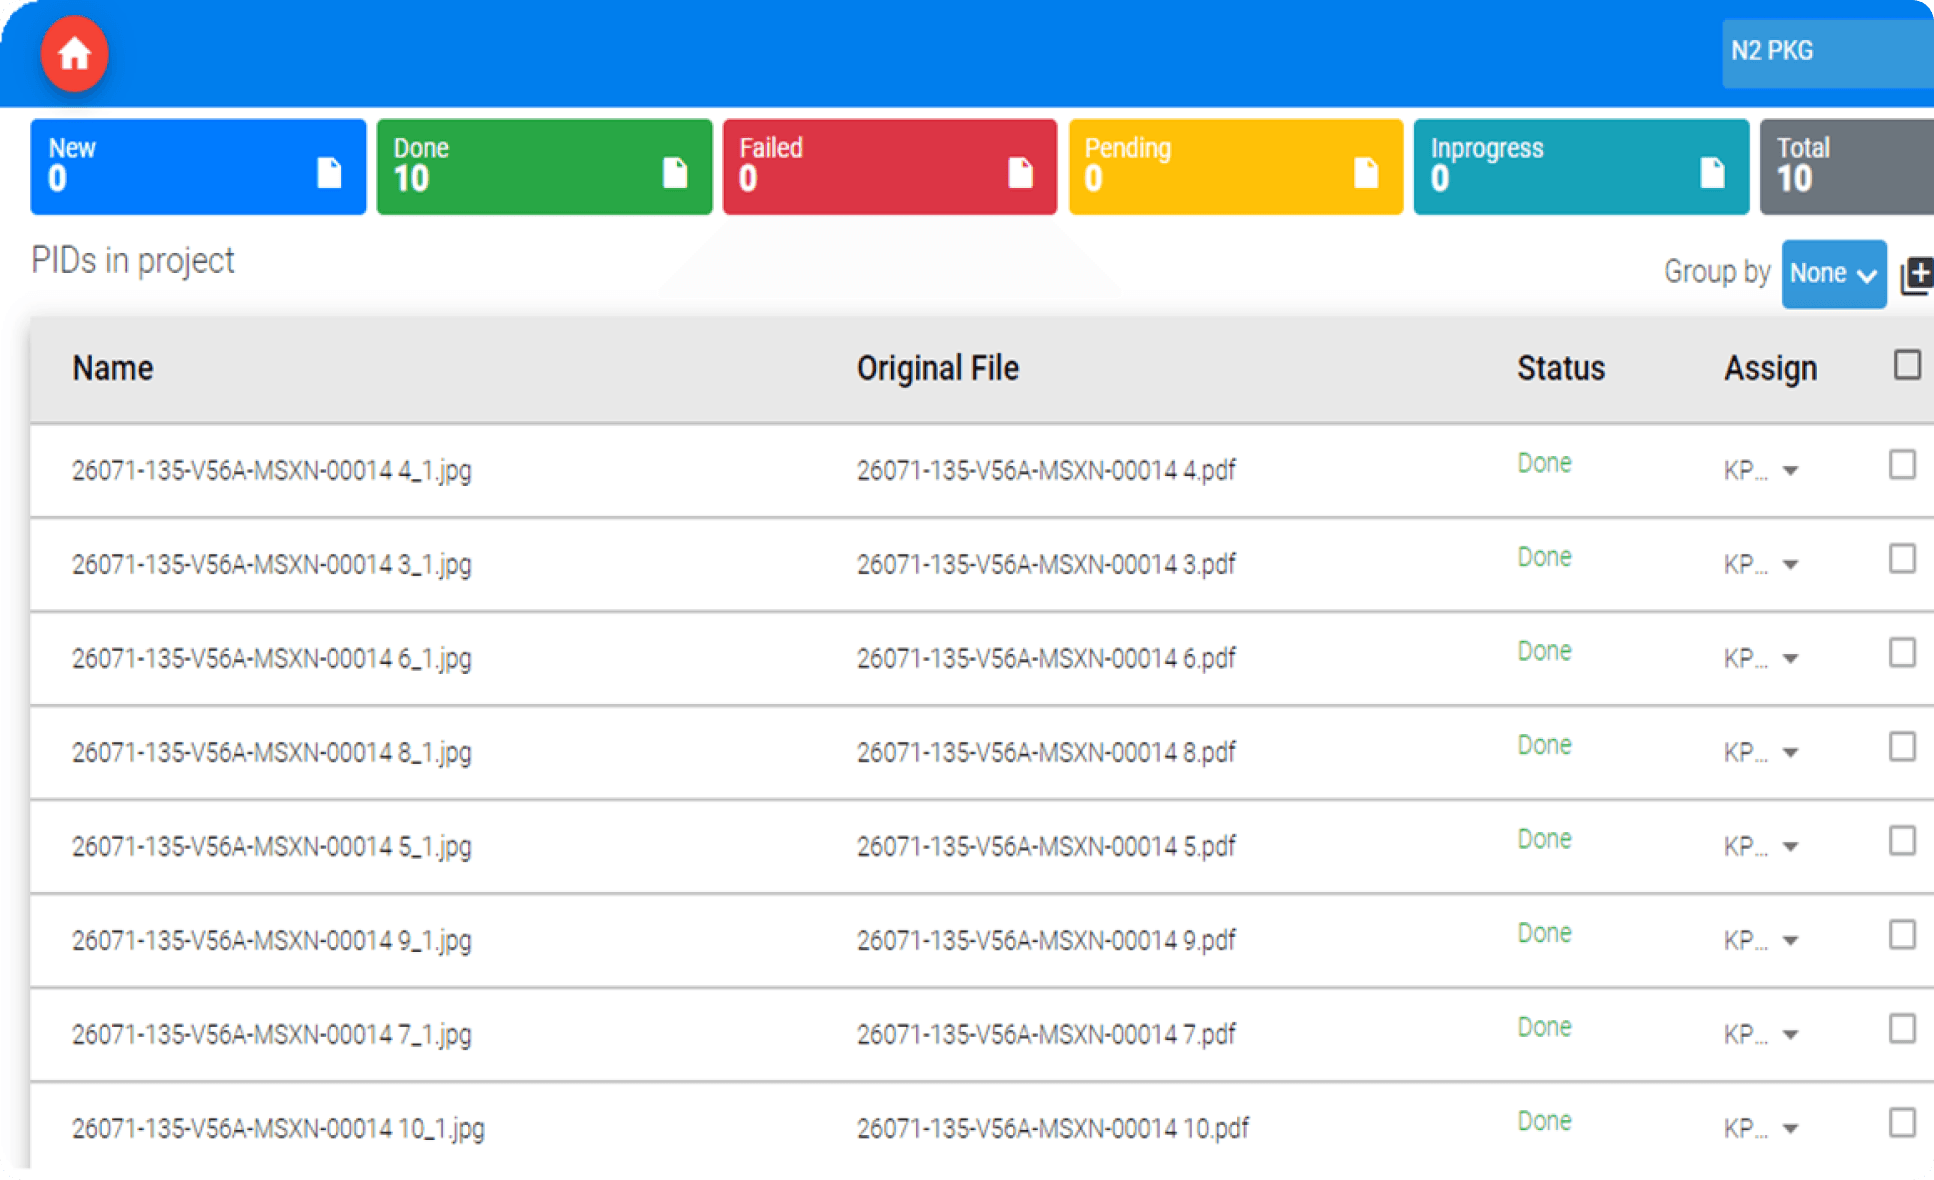Click the document icon on Pending card

[1366, 173]
